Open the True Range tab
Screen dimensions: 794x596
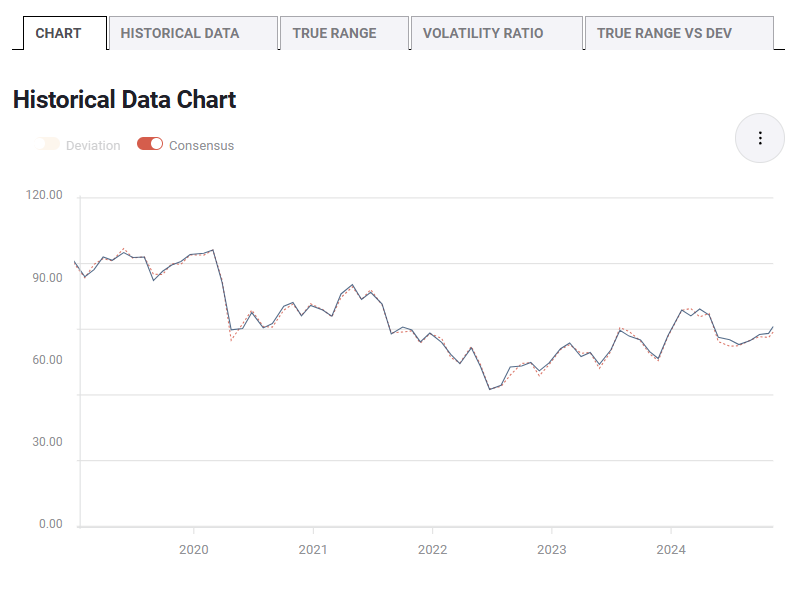334,33
